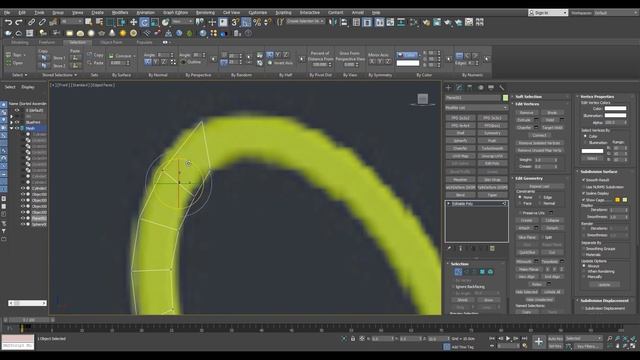Select the Face constraint radio button

tap(520, 203)
